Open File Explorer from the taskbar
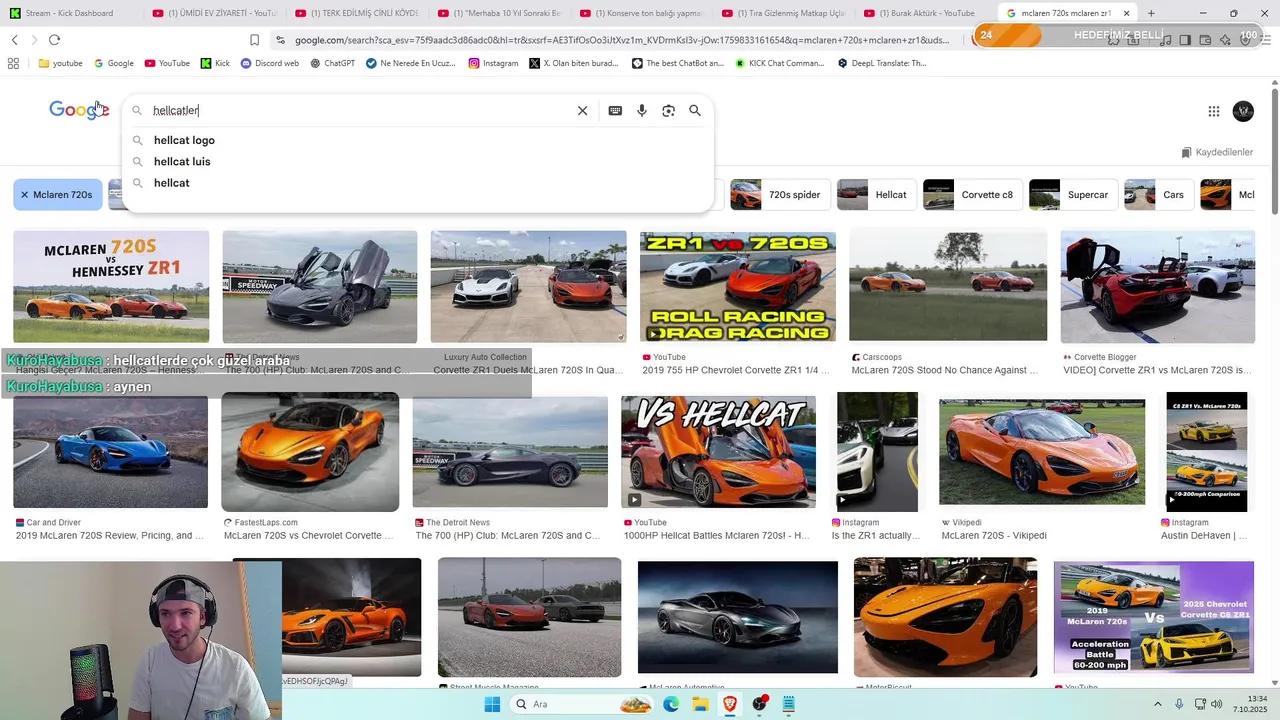Screen dimensions: 1280x720 tap(700, 704)
